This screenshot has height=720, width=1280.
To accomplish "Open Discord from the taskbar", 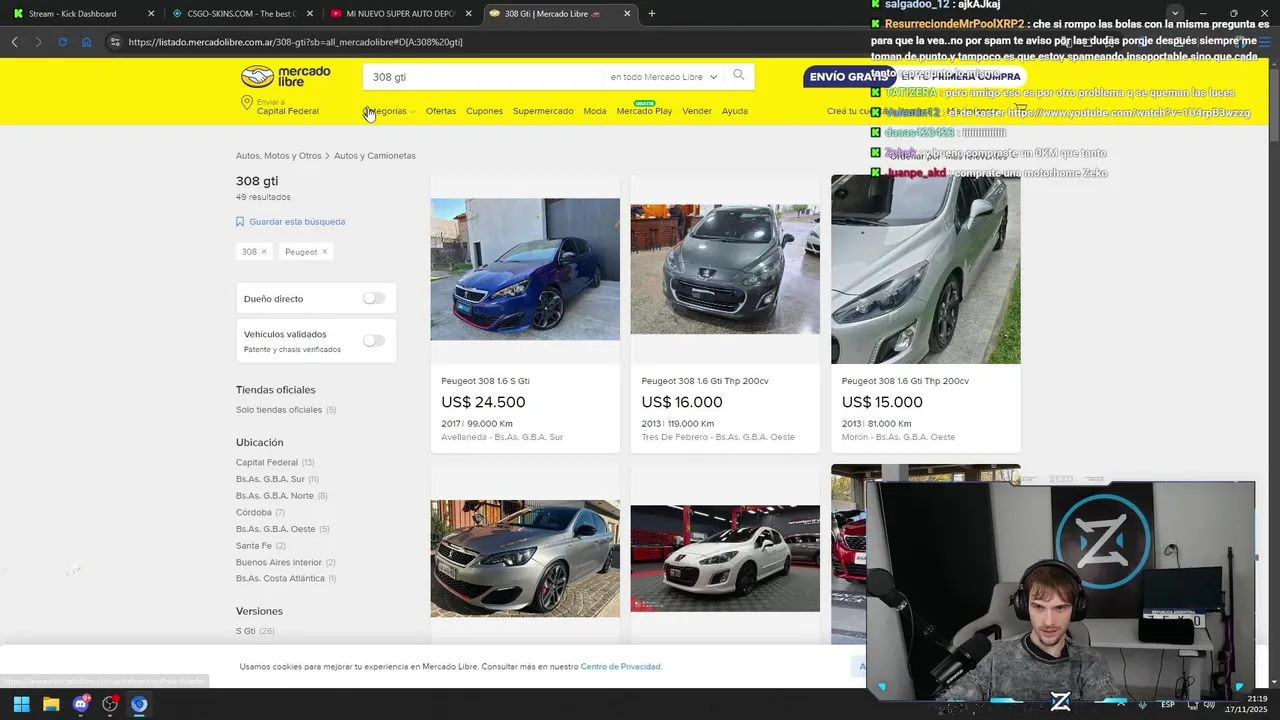I will click(x=81, y=704).
